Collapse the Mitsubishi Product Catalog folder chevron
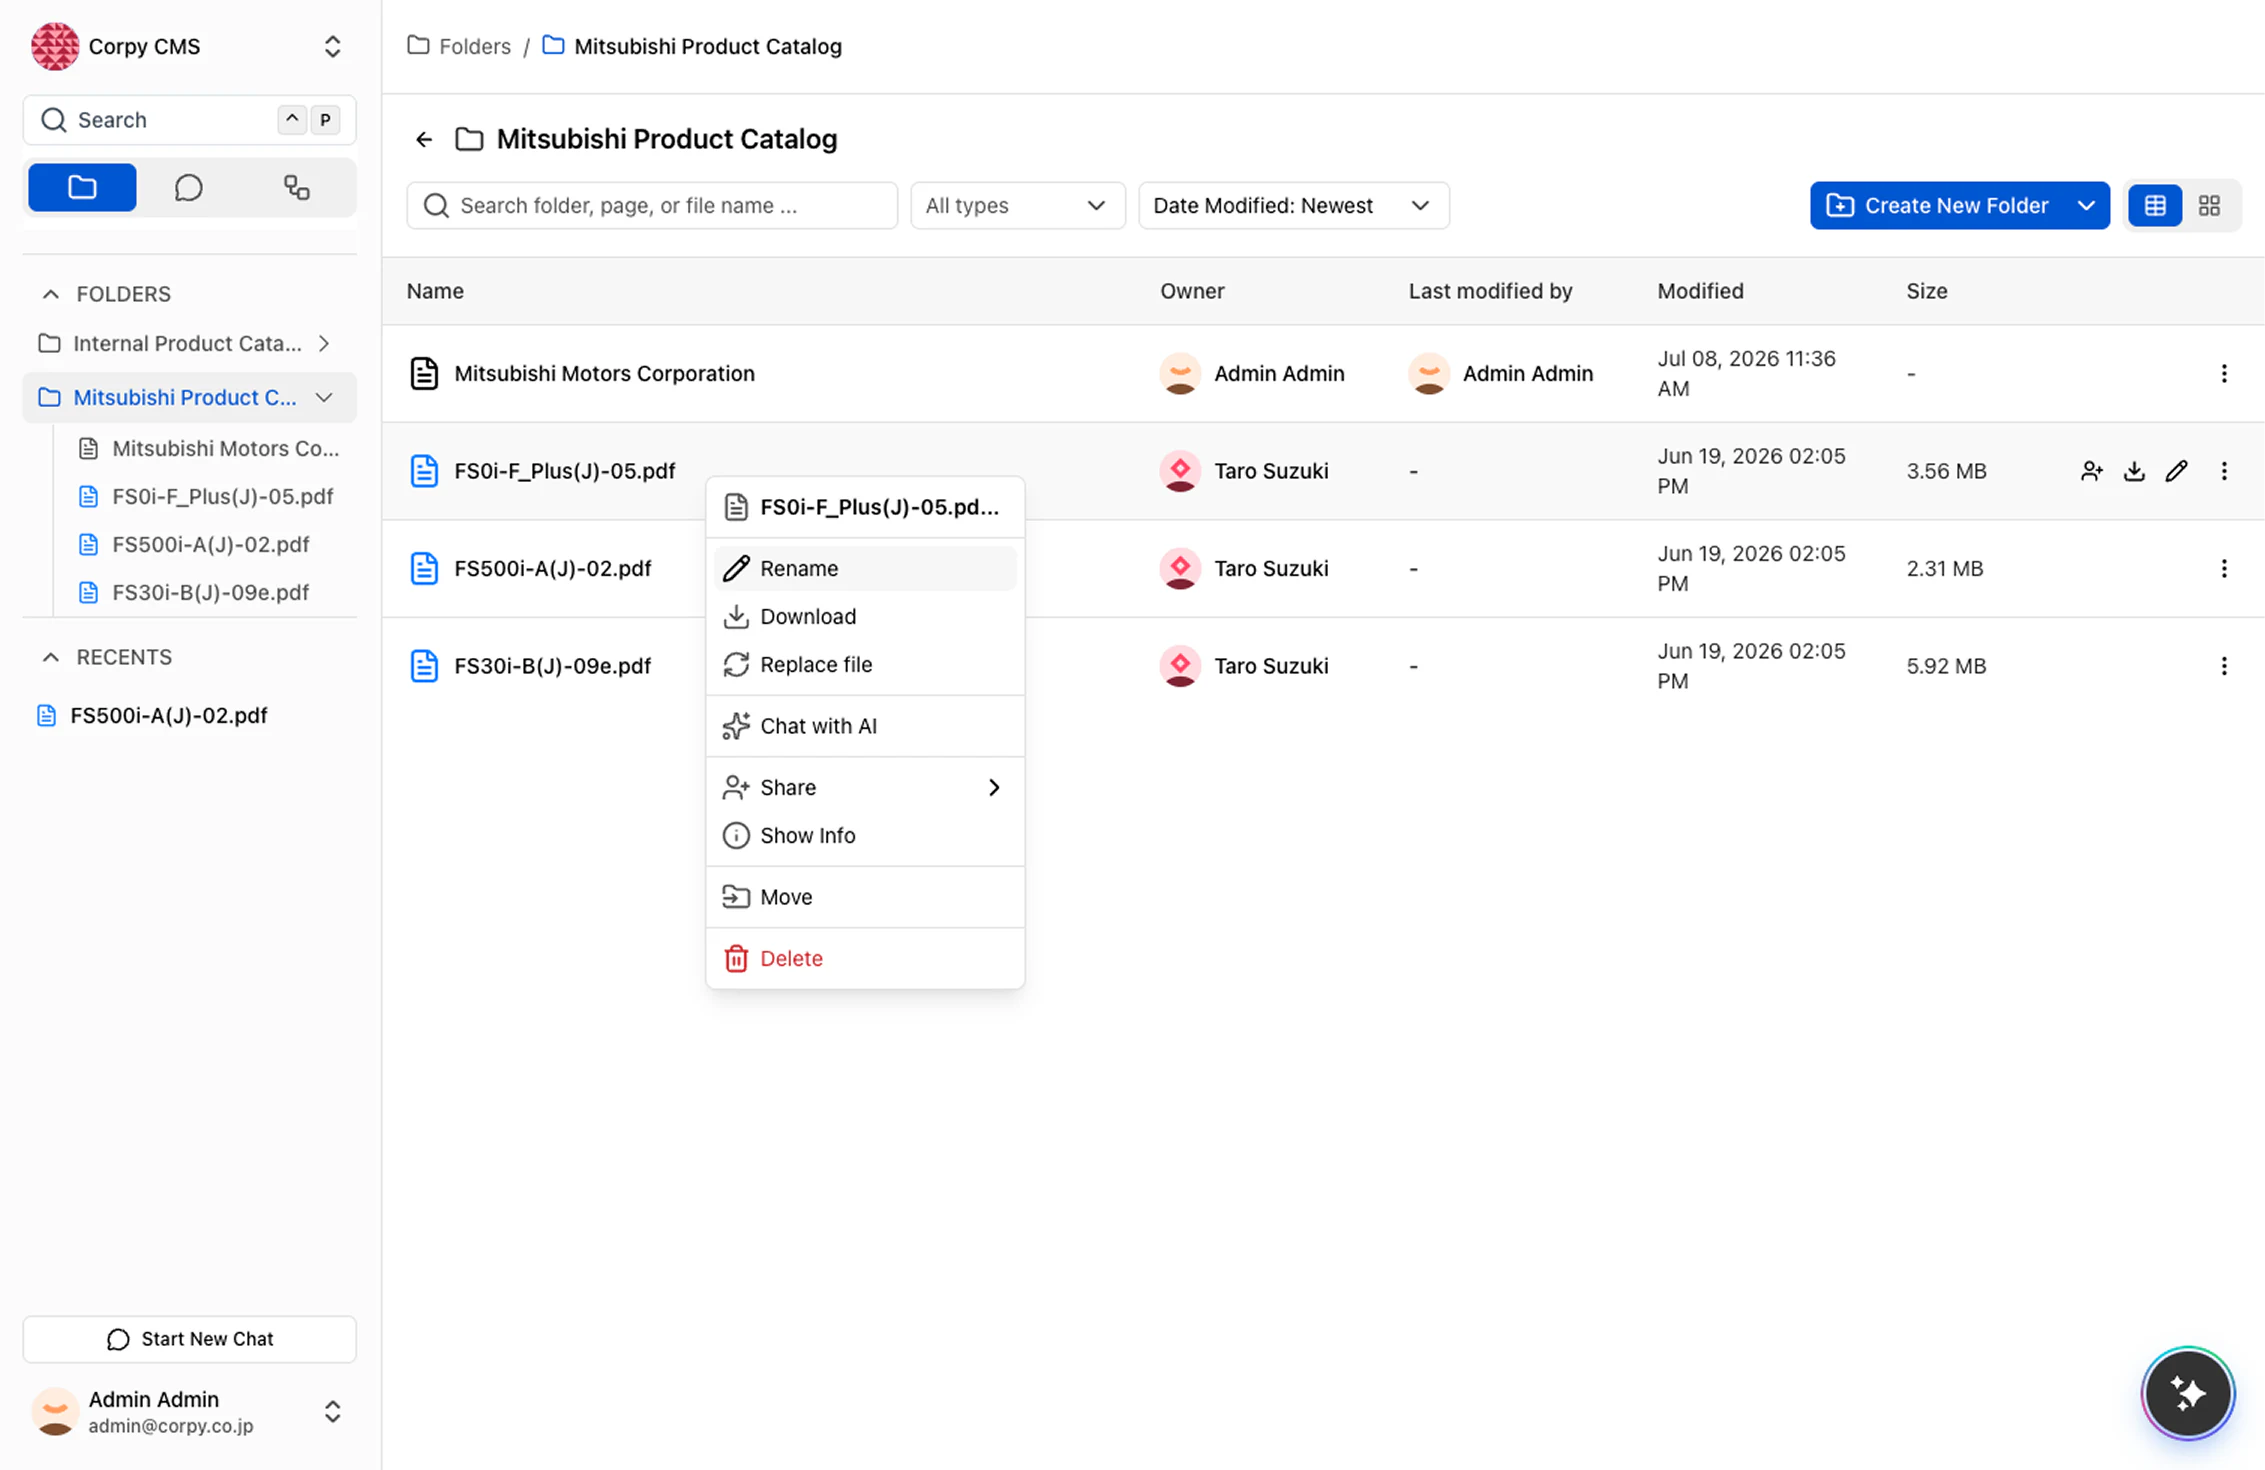This screenshot has height=1470, width=2265. [x=324, y=398]
